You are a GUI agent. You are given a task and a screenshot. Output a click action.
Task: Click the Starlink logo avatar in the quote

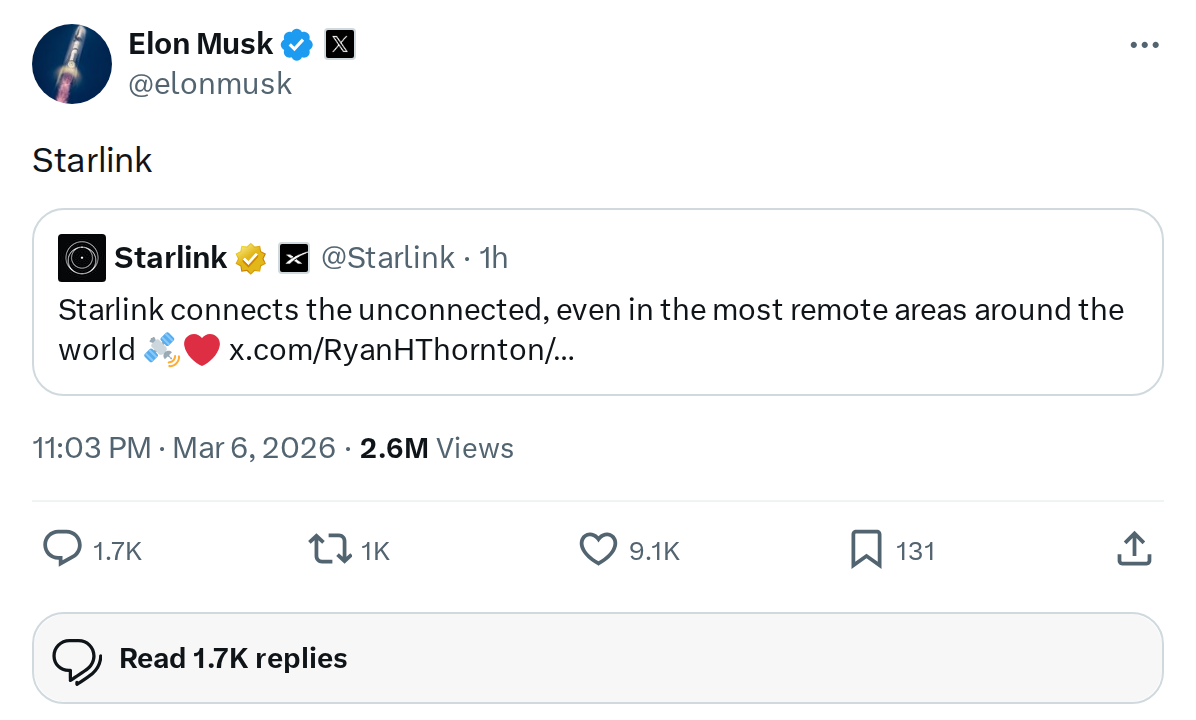[81, 257]
